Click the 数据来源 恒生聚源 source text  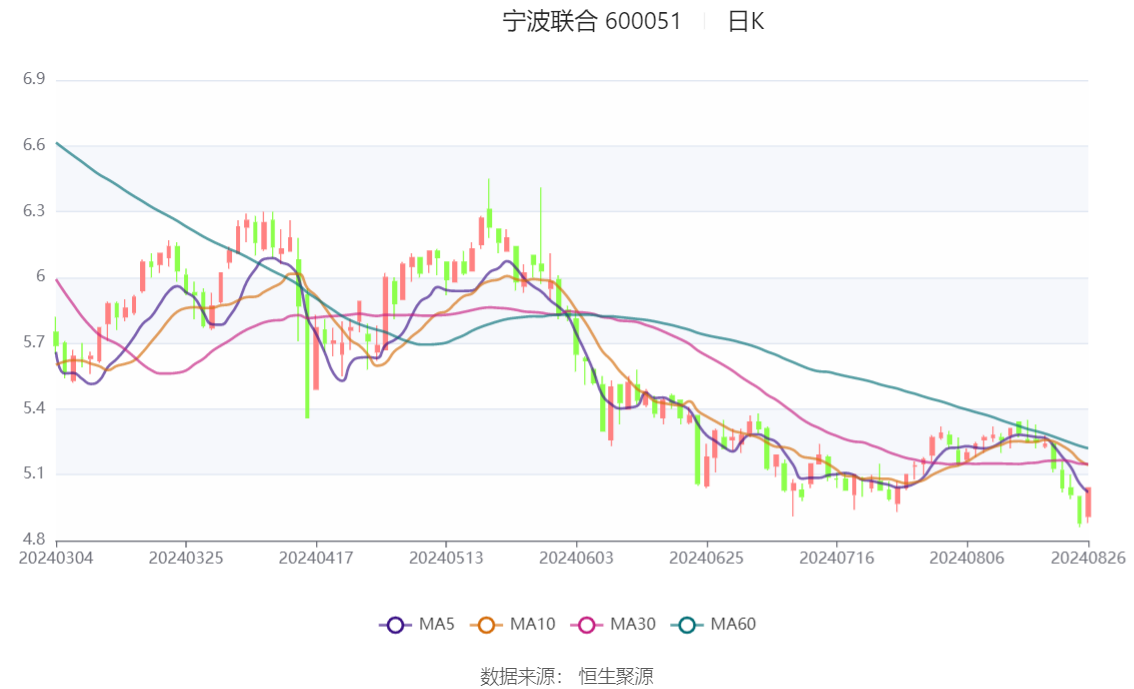(567, 677)
